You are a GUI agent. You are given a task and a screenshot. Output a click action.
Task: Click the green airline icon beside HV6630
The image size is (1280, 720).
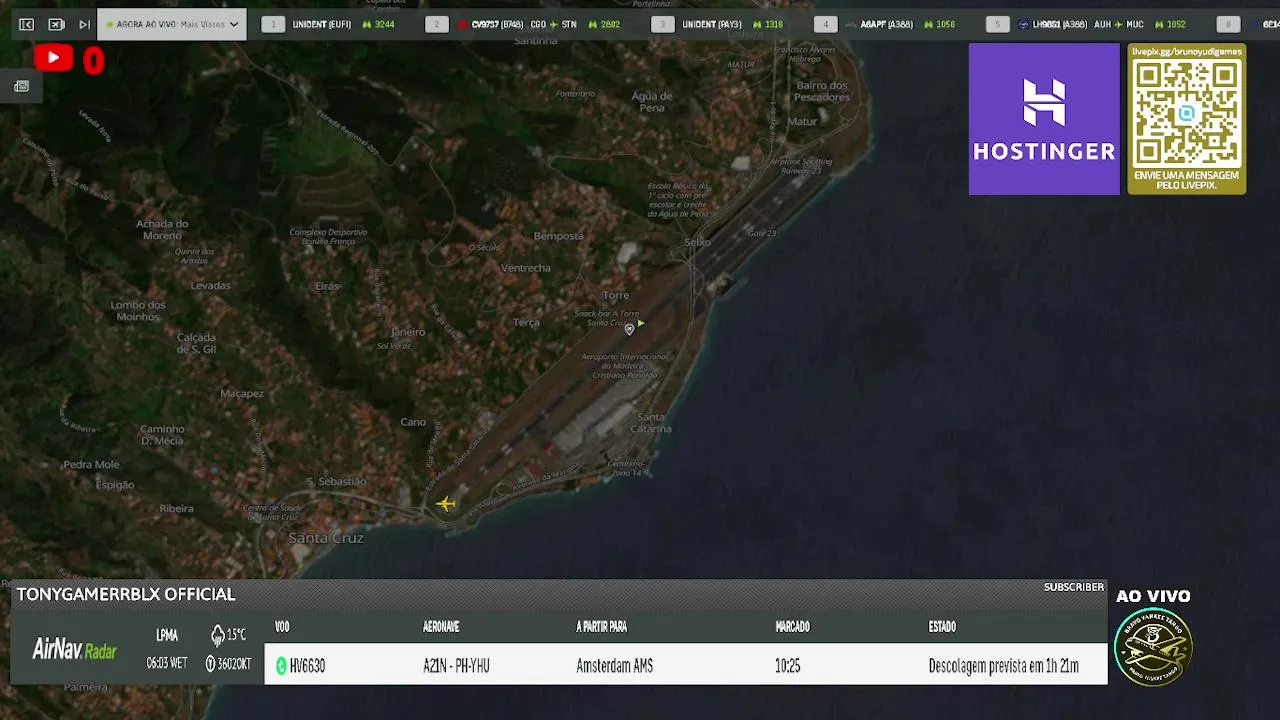click(281, 666)
